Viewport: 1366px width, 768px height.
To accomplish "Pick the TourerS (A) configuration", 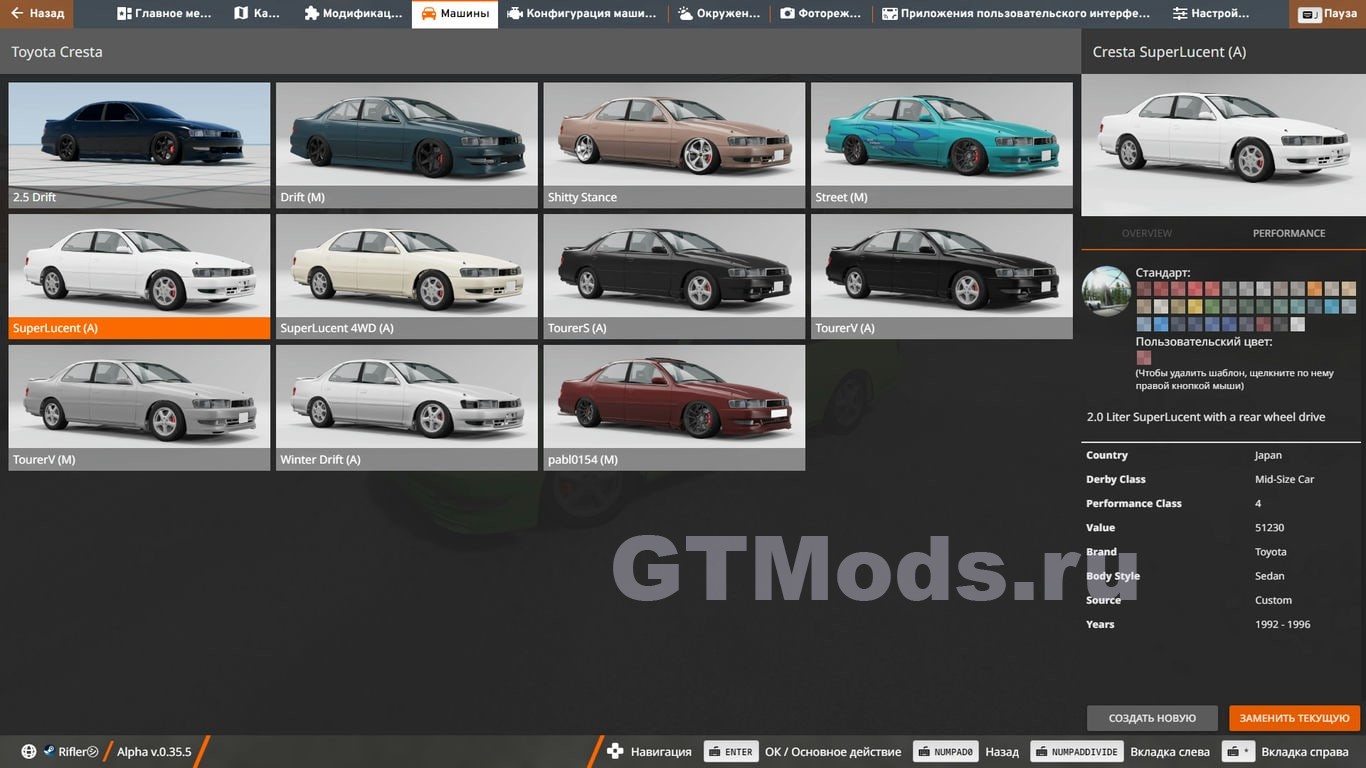I will click(674, 276).
